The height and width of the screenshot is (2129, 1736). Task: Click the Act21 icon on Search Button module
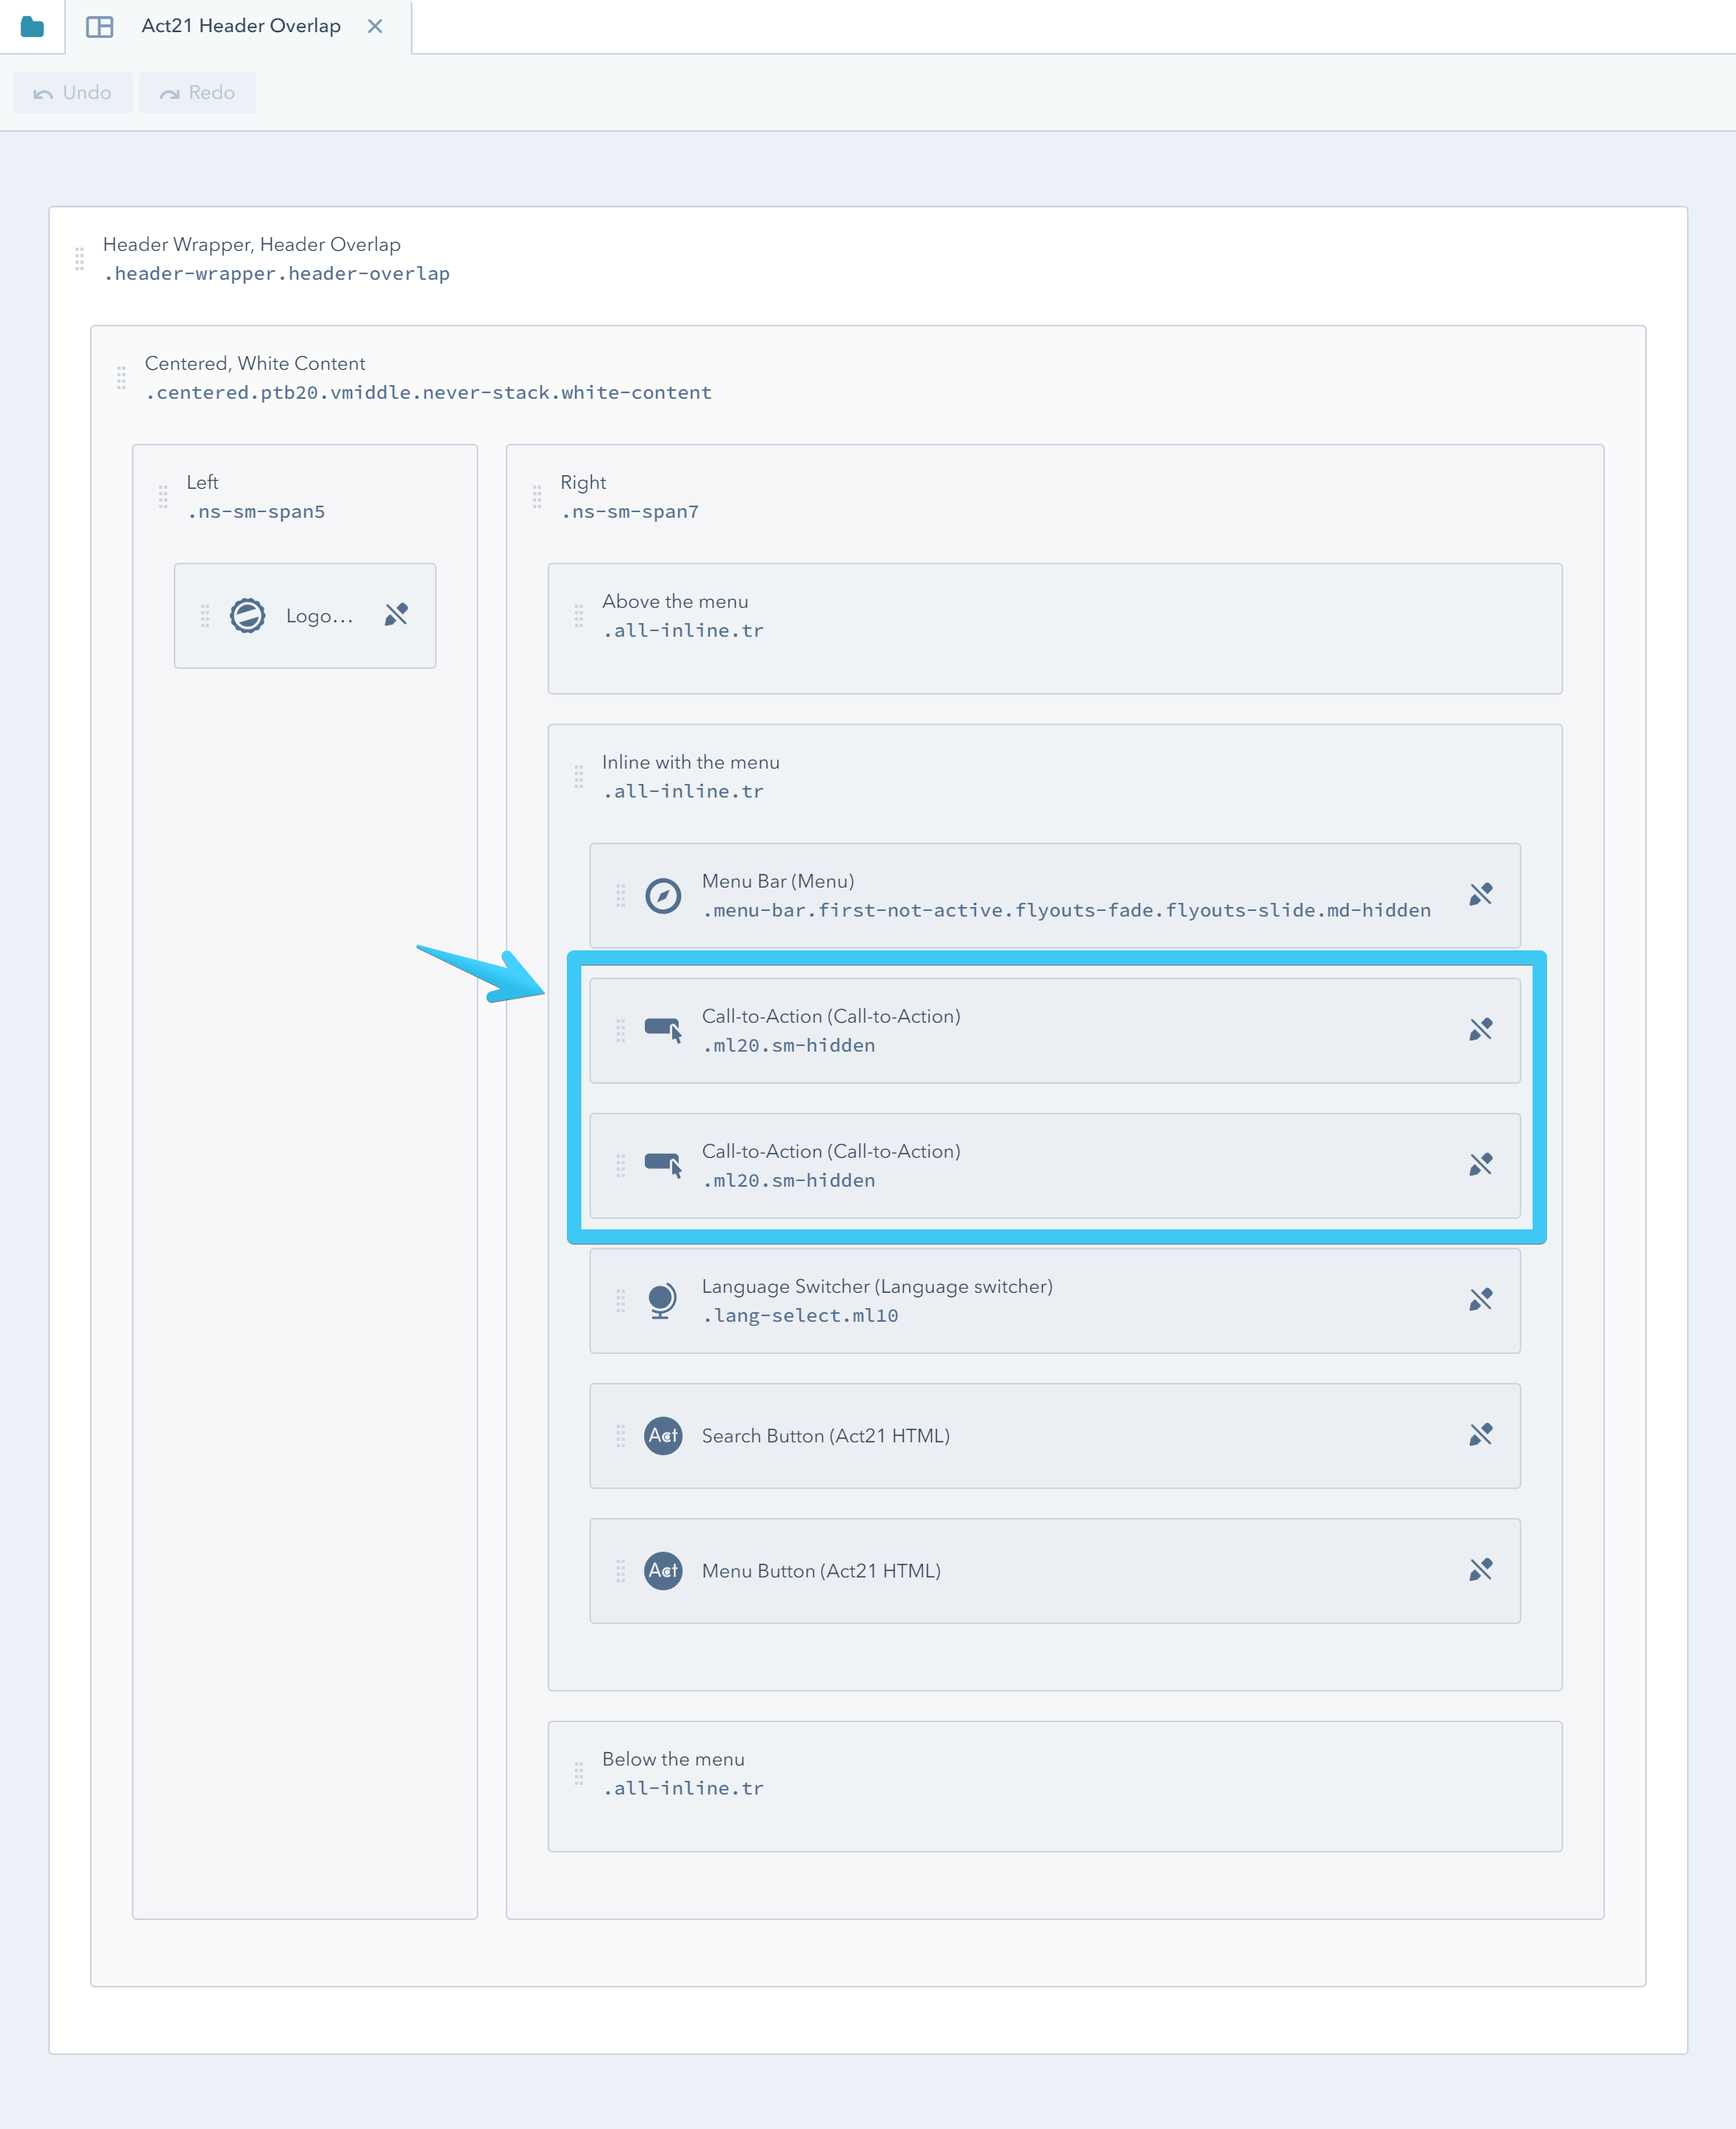[662, 1436]
